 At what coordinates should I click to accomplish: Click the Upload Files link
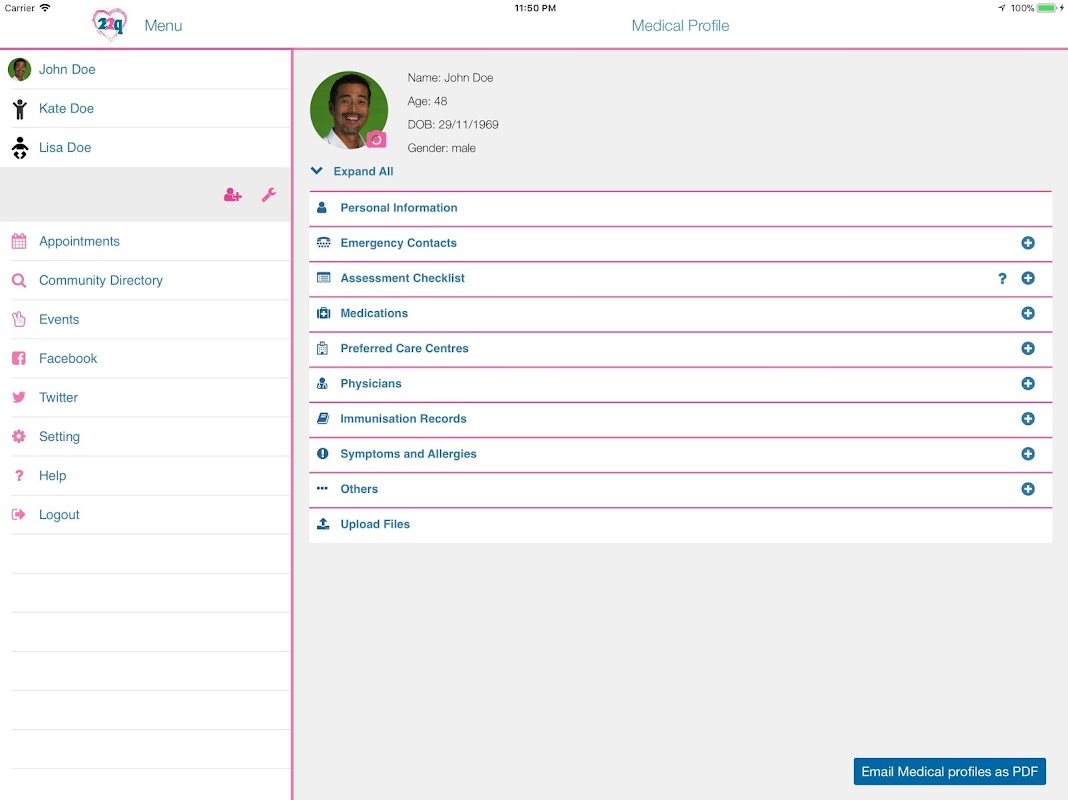click(375, 524)
